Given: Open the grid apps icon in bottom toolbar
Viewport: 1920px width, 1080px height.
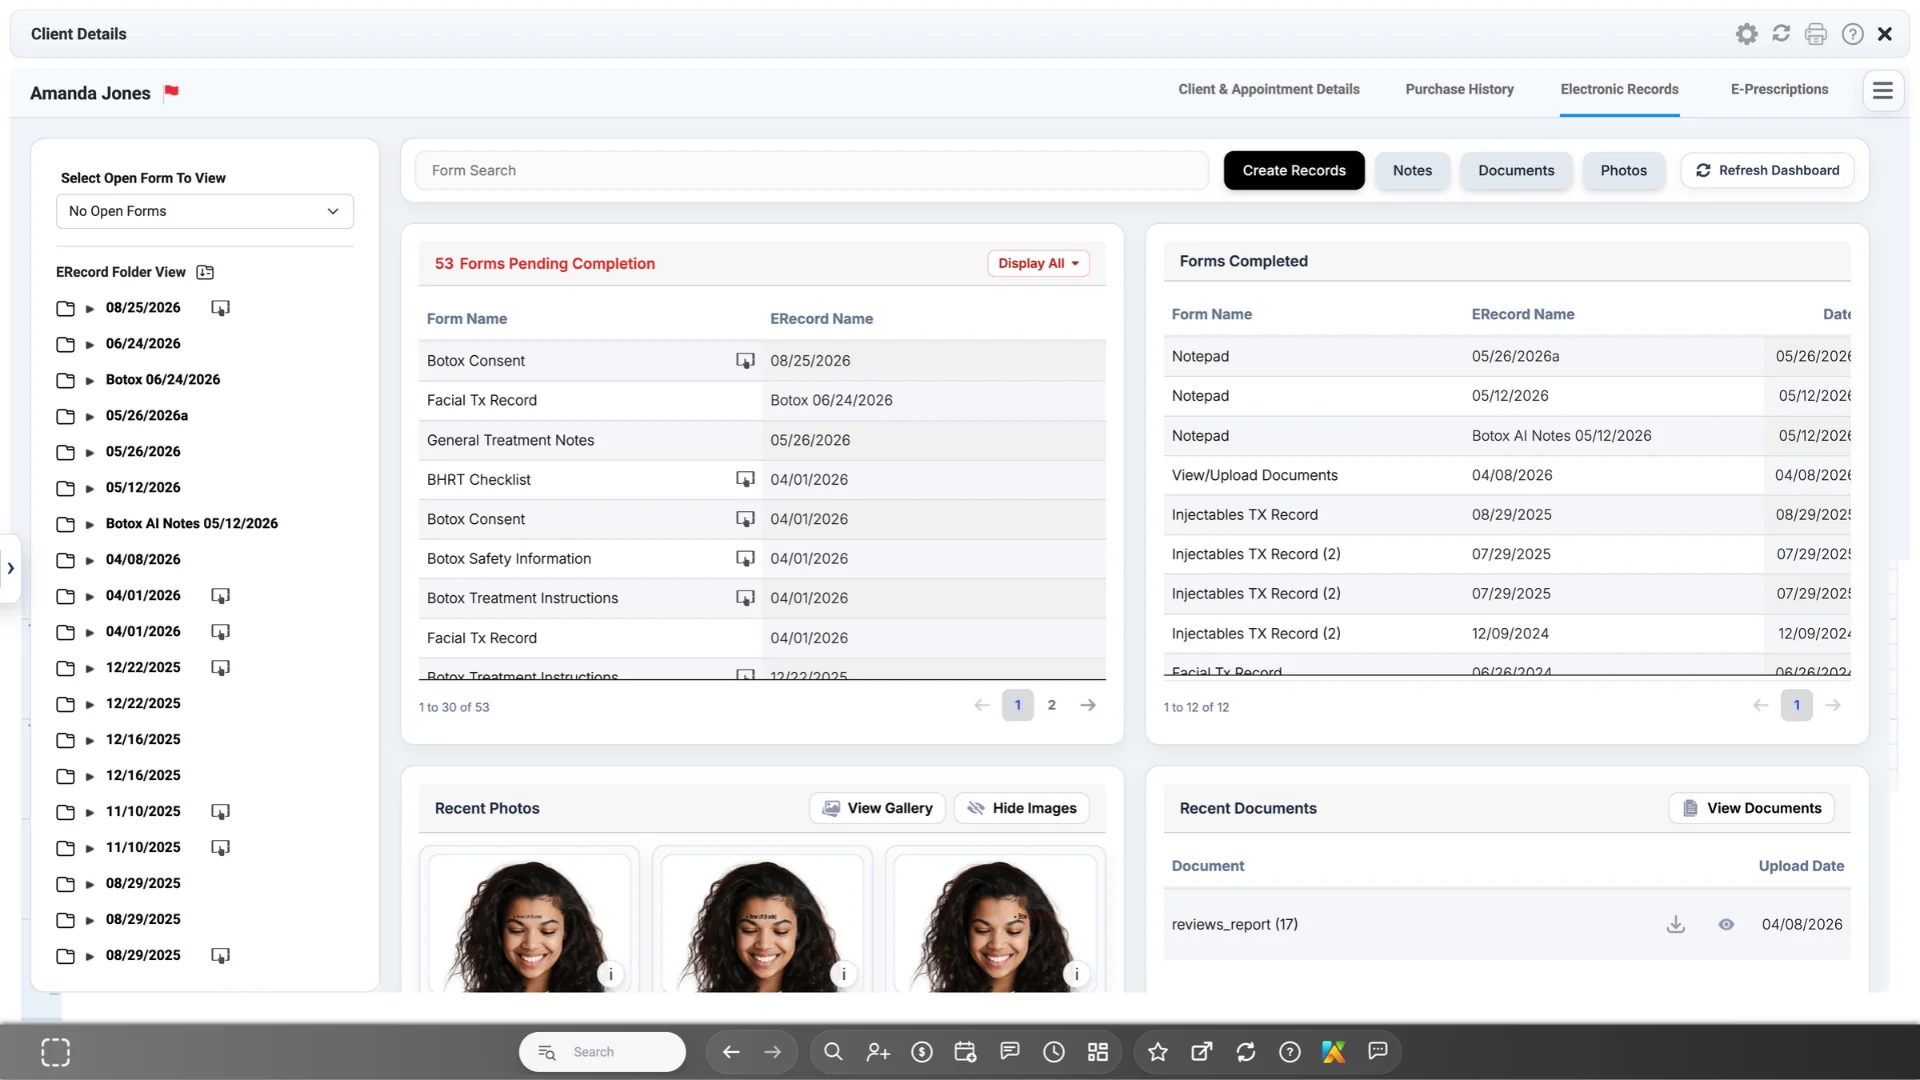Looking at the screenshot, I should click(x=1097, y=1052).
